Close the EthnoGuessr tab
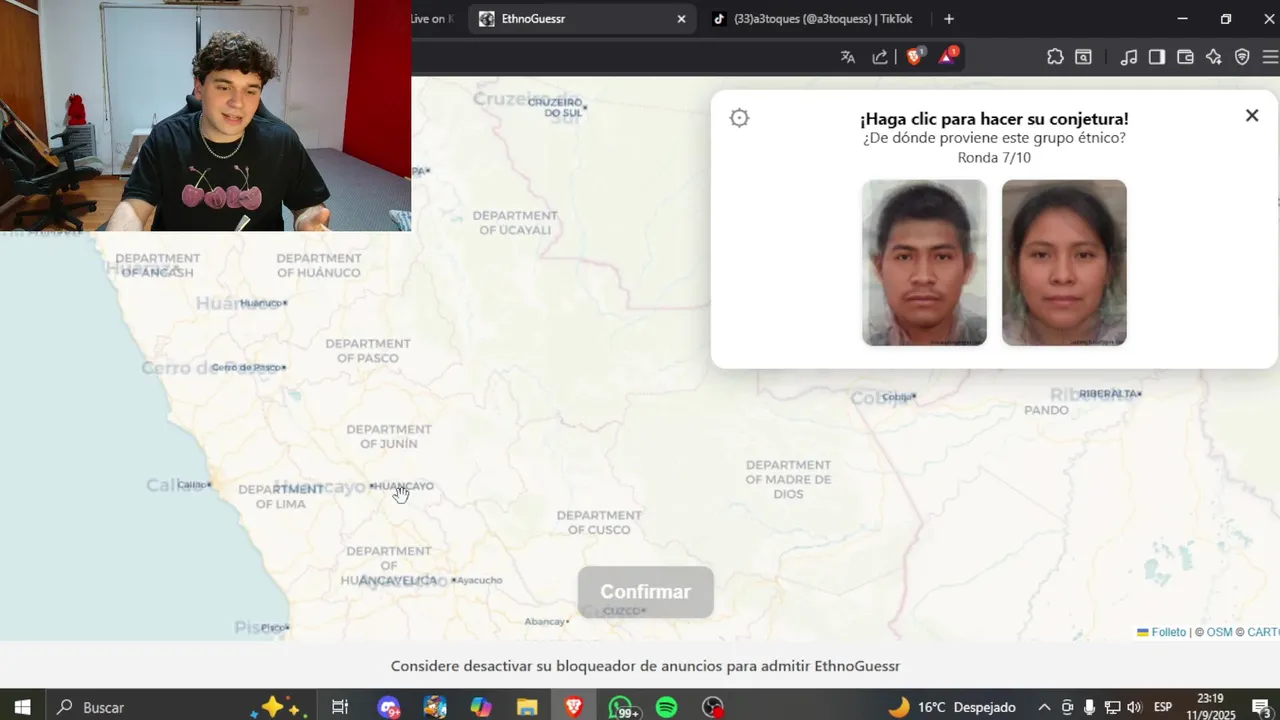 click(681, 19)
